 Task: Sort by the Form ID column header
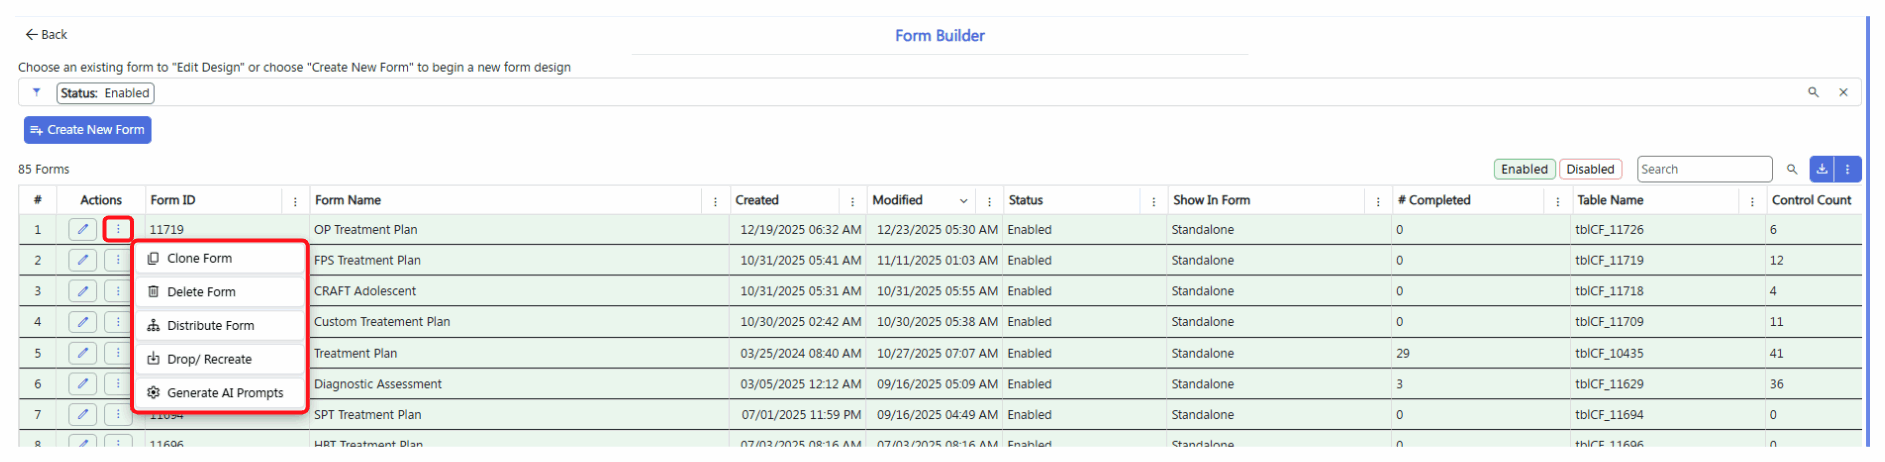coord(173,200)
